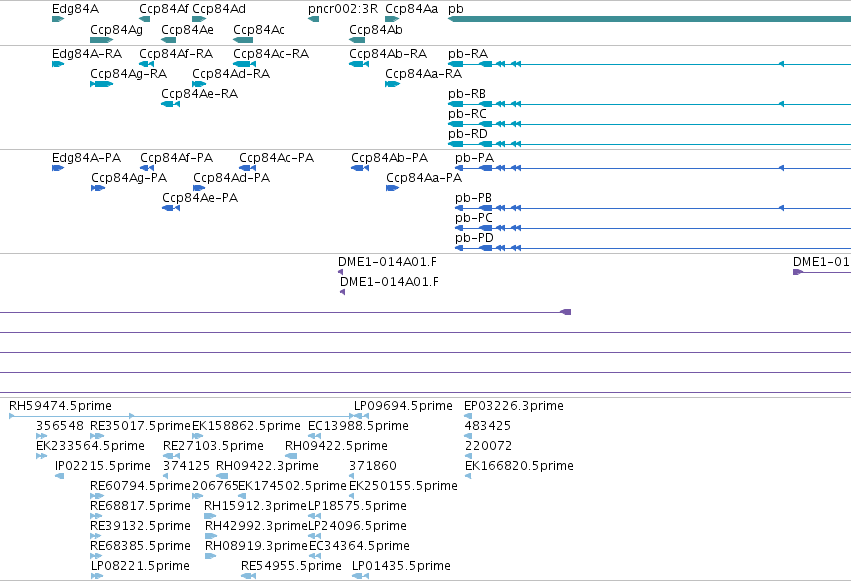Click the 483425 EST label
This screenshot has height=581, width=851.
click(x=487, y=426)
